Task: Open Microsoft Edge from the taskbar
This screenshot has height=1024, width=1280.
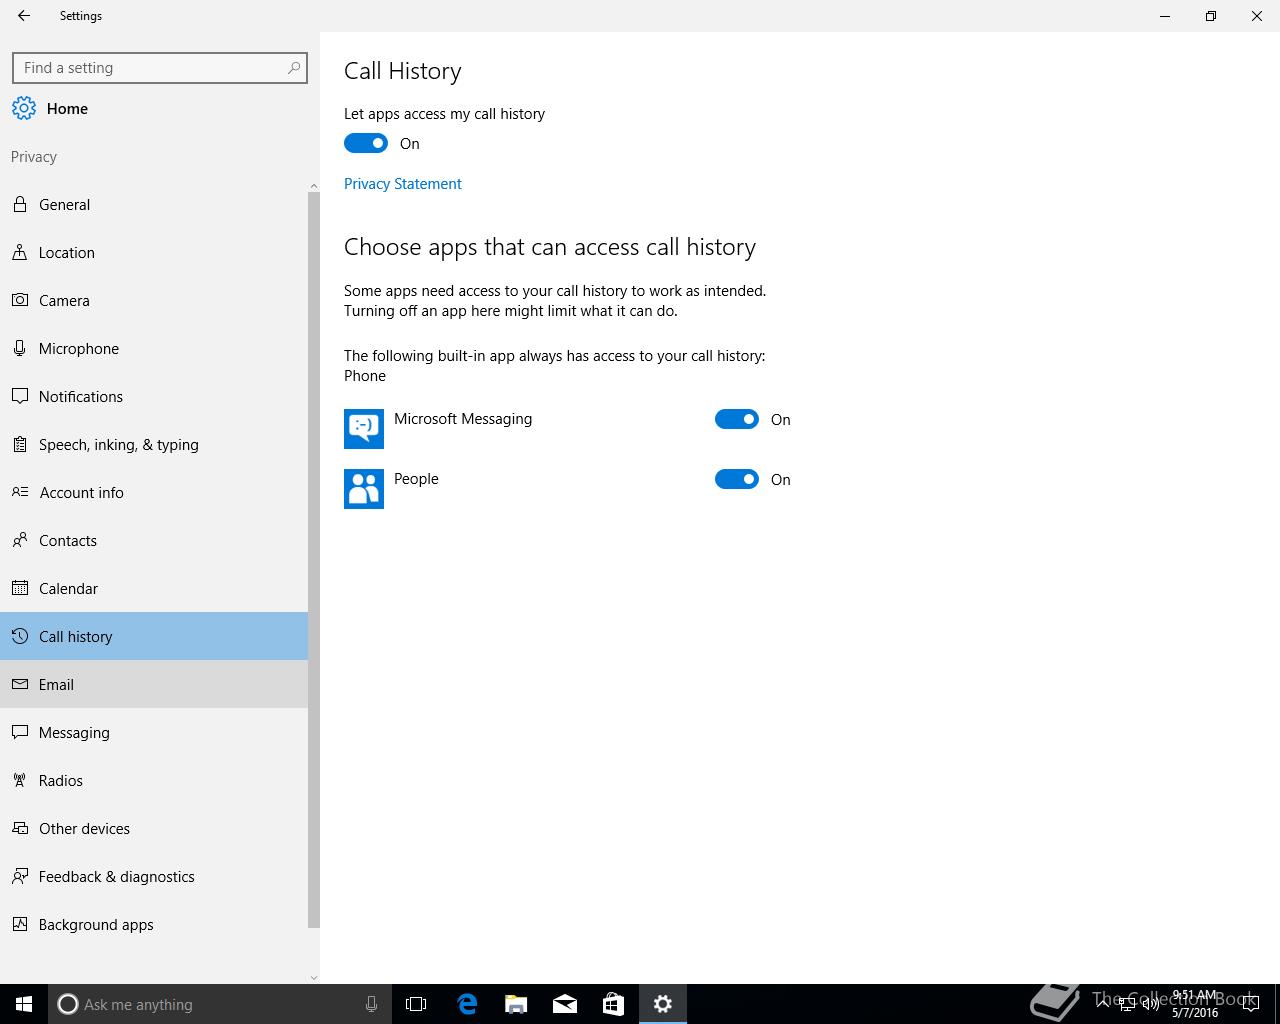Action: (467, 1004)
